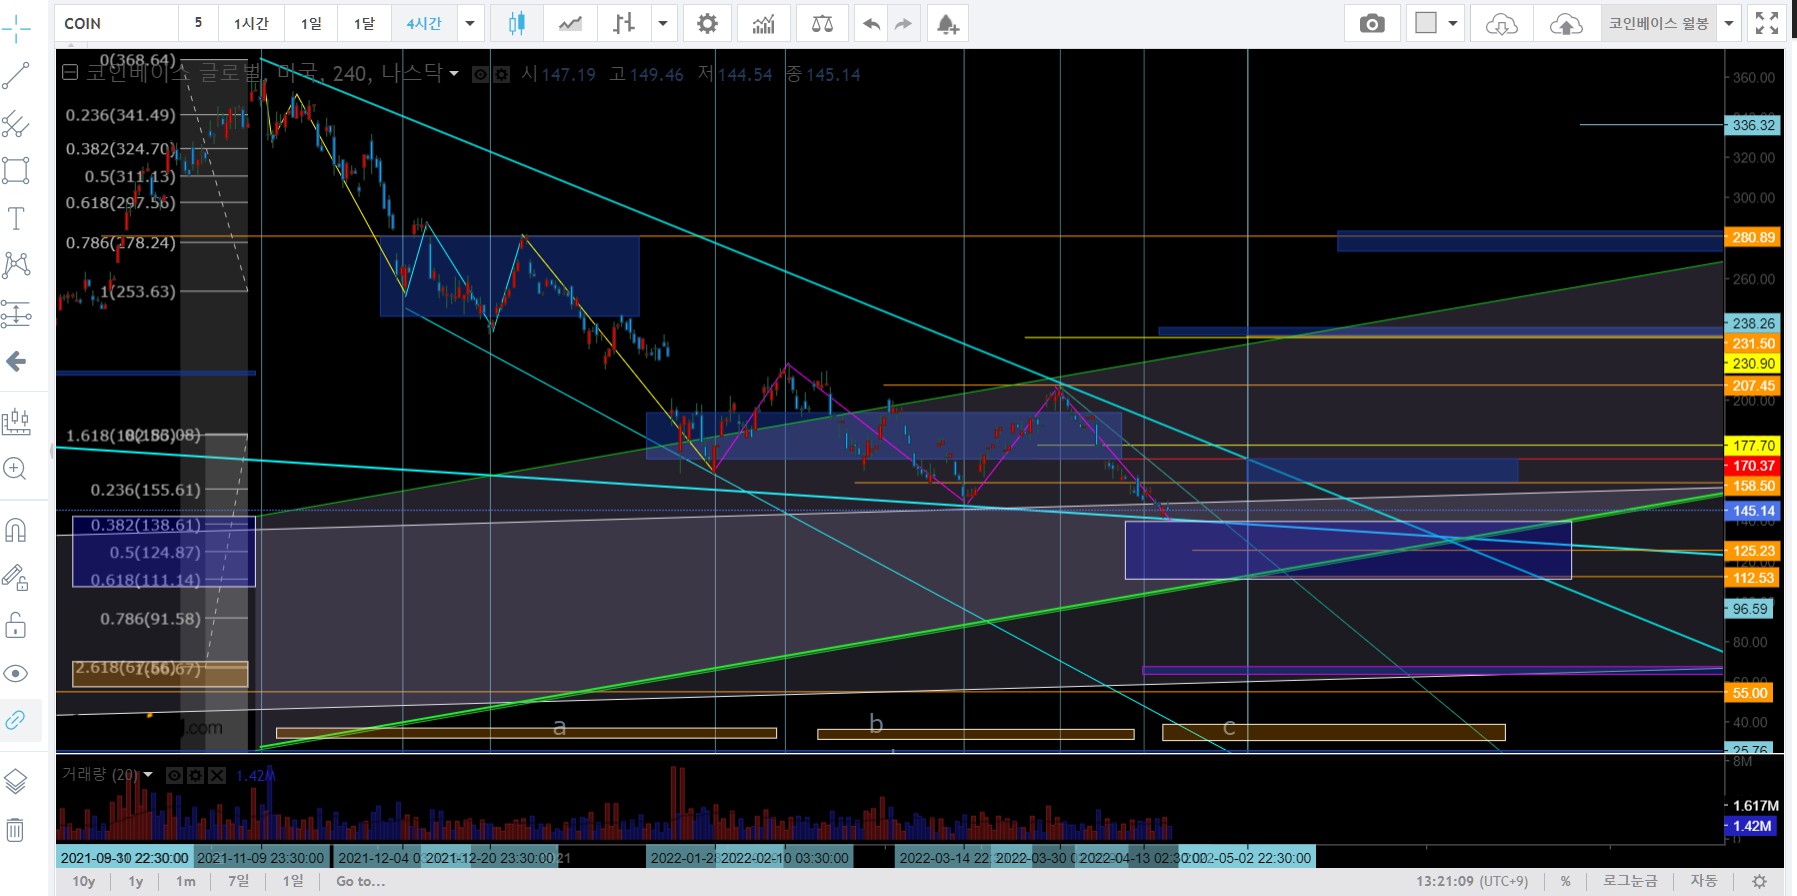Open the 코인베이스 월봉 layout dropdown arrow
Image resolution: width=1797 pixels, height=896 pixels.
(1728, 23)
